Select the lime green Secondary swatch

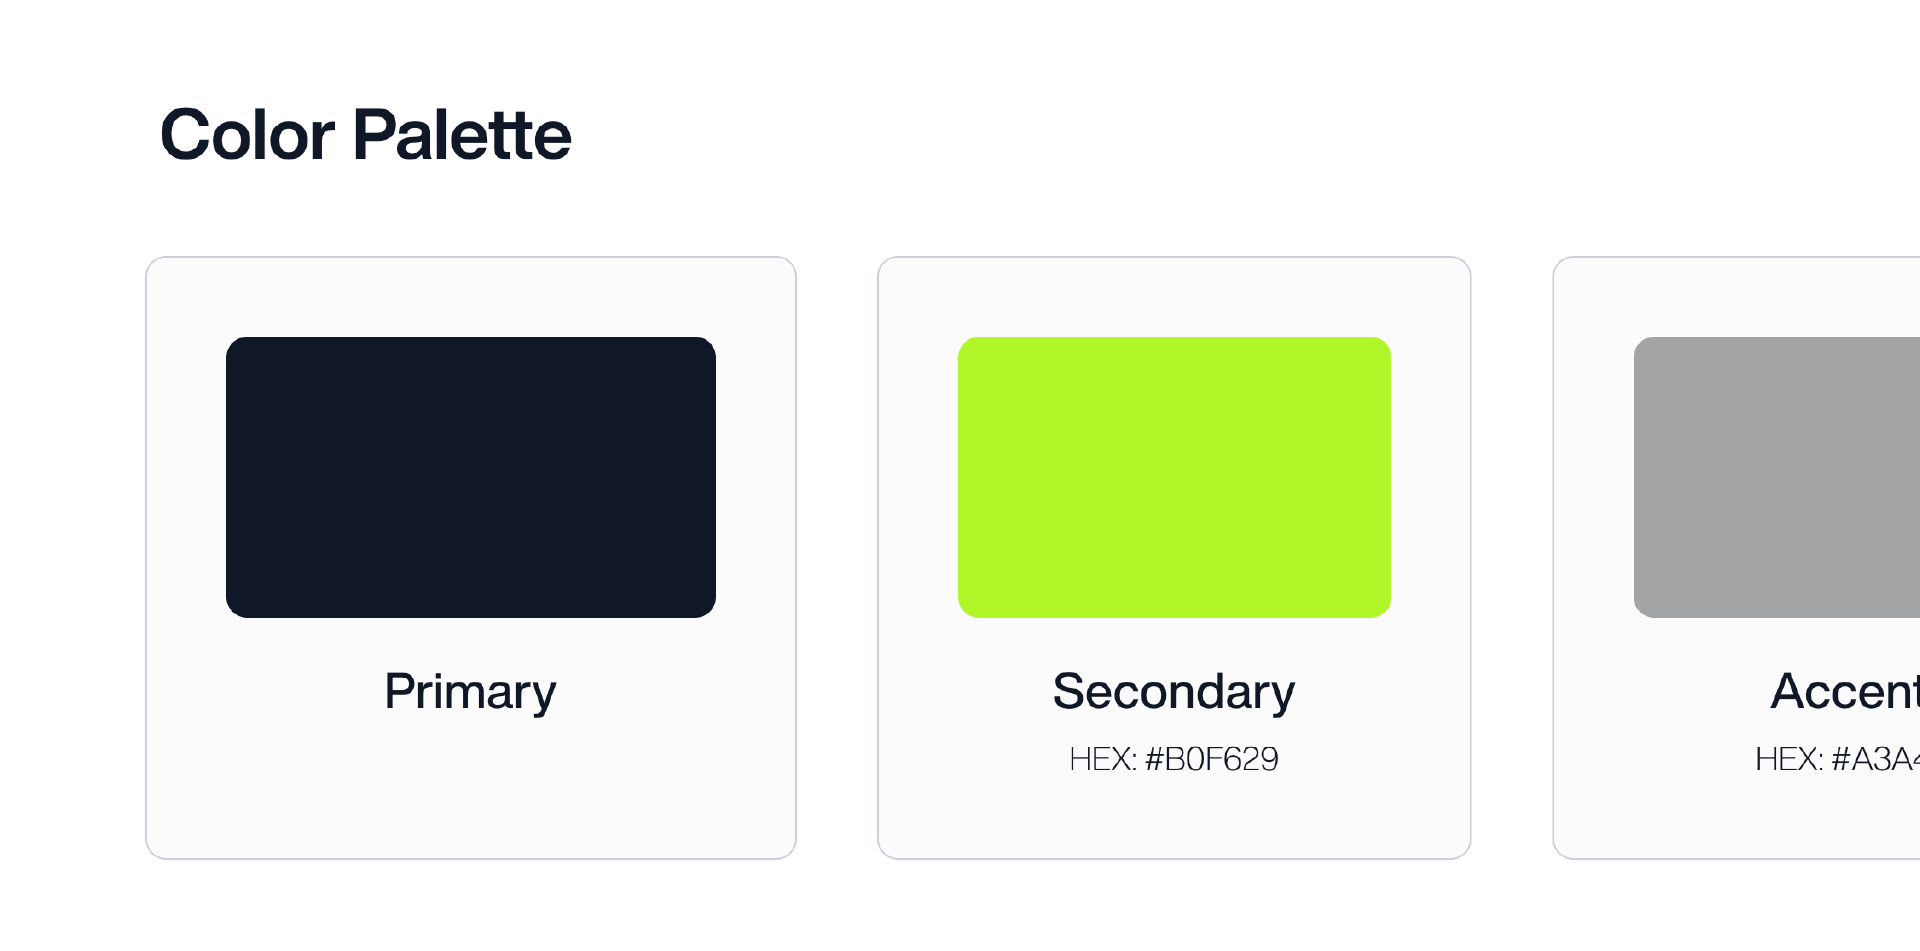point(1174,477)
